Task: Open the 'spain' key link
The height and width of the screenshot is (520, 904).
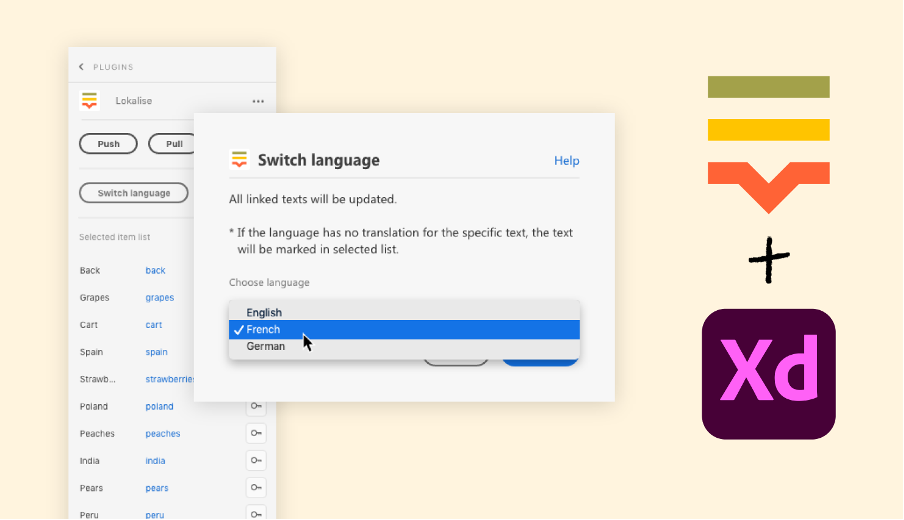Action: (156, 352)
